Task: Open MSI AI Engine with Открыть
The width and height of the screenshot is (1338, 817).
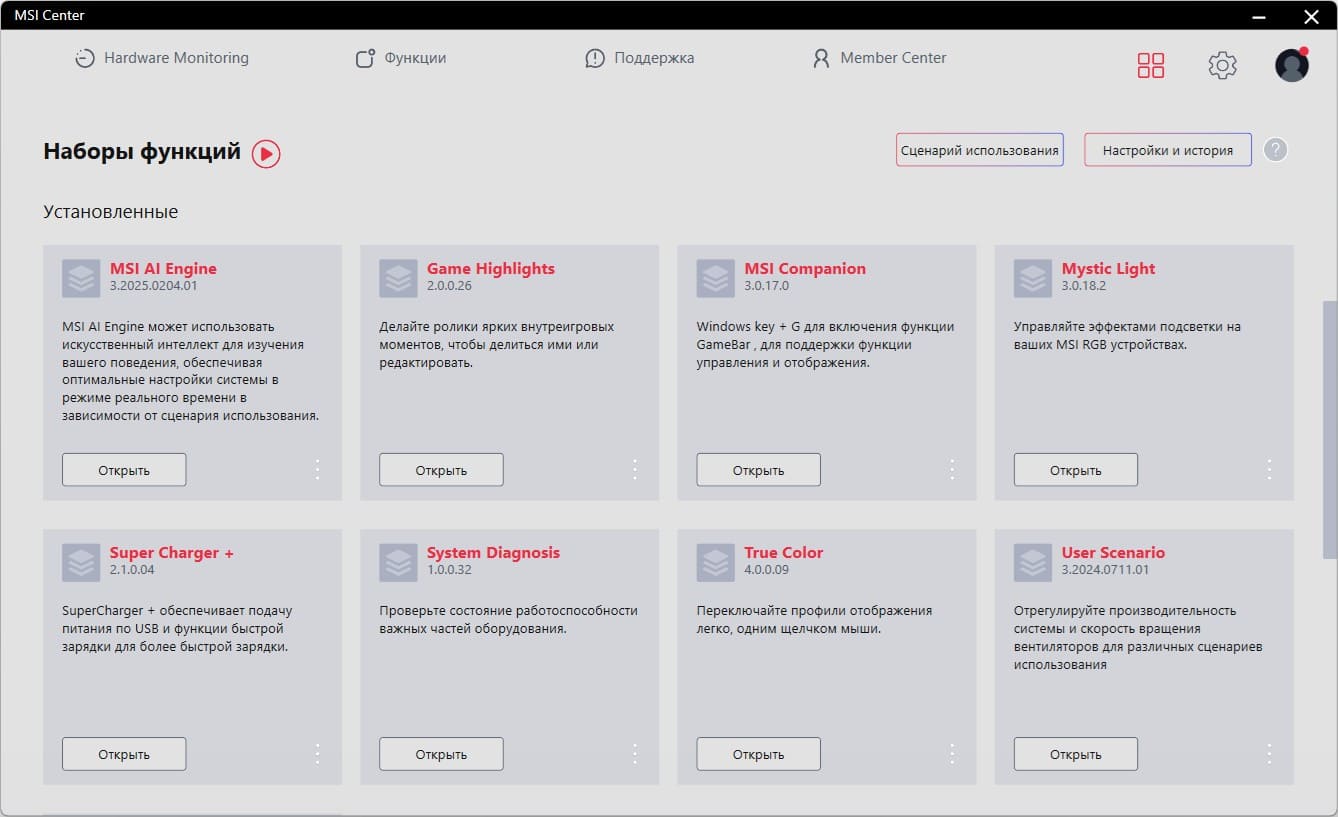Action: (x=124, y=470)
